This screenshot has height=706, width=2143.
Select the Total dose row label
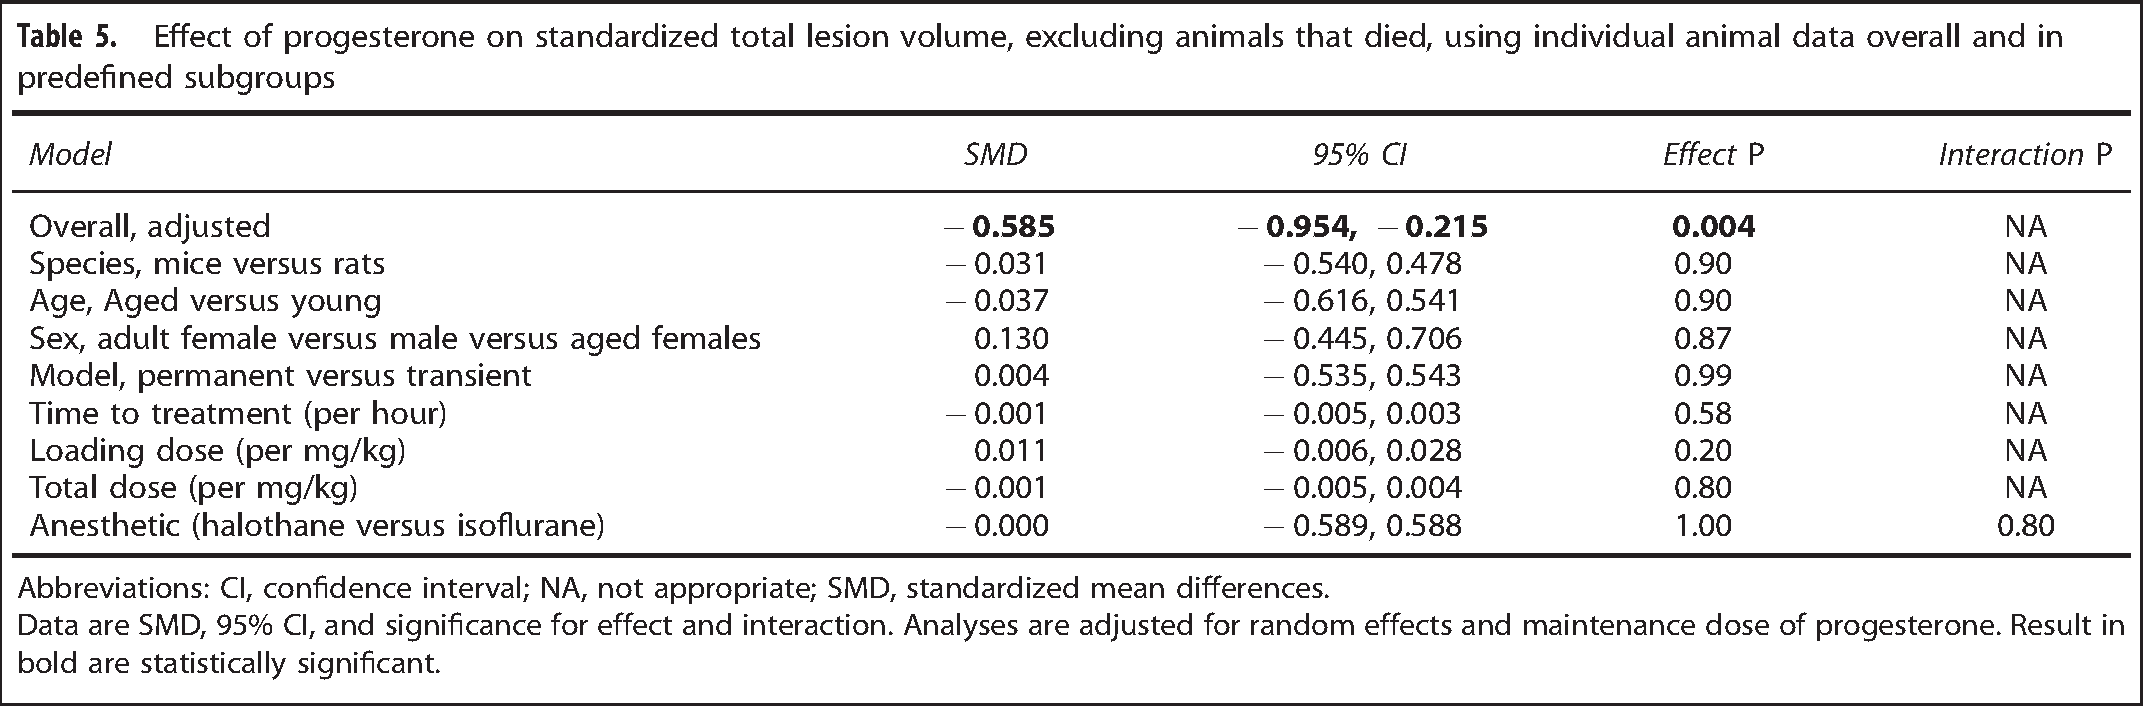[194, 488]
